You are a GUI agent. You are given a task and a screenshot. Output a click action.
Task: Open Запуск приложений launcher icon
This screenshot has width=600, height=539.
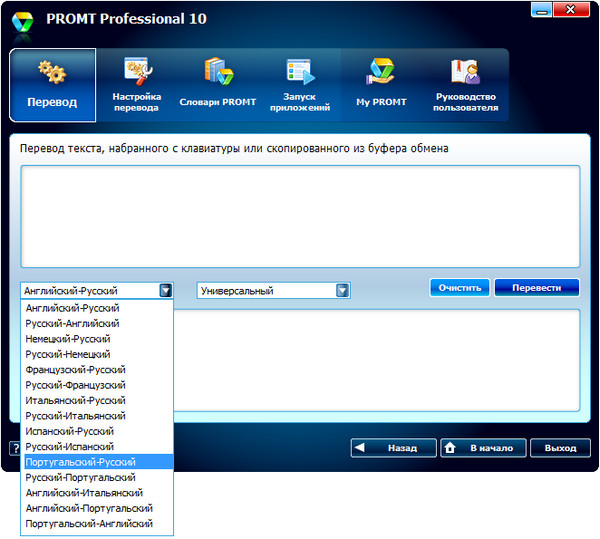pyautogui.click(x=300, y=84)
